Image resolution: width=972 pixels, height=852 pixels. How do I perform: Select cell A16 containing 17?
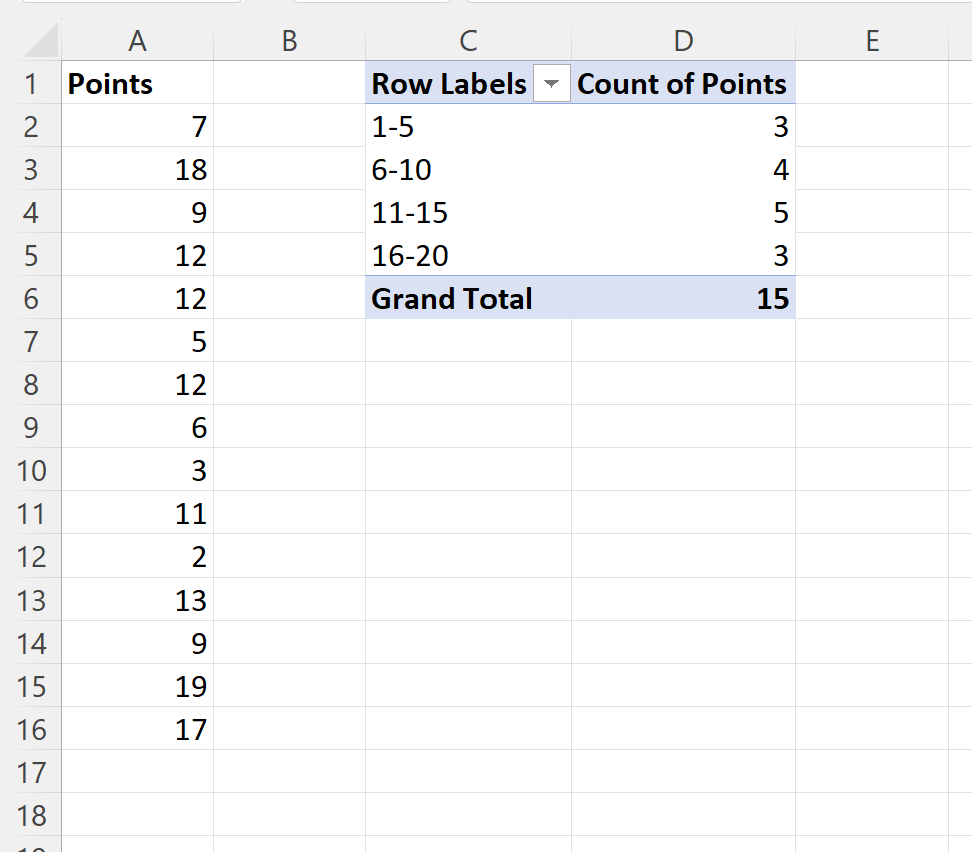click(x=138, y=729)
